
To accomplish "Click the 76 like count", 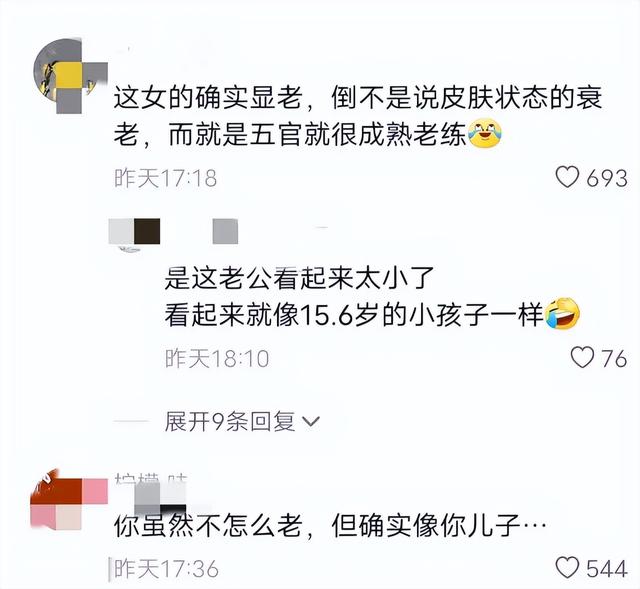I will coord(614,358).
